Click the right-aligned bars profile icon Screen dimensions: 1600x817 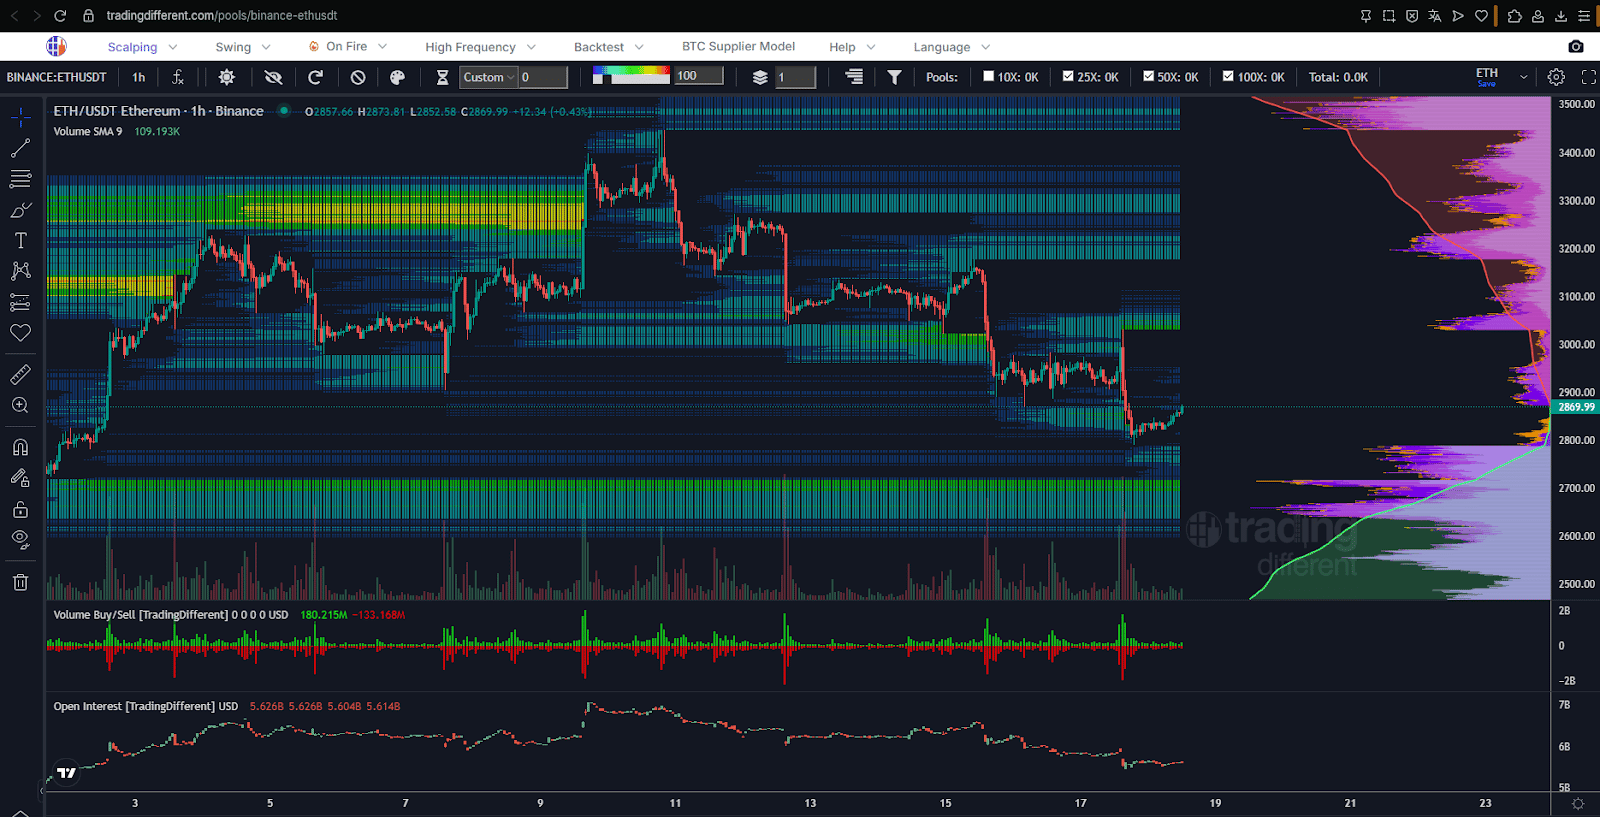point(854,77)
